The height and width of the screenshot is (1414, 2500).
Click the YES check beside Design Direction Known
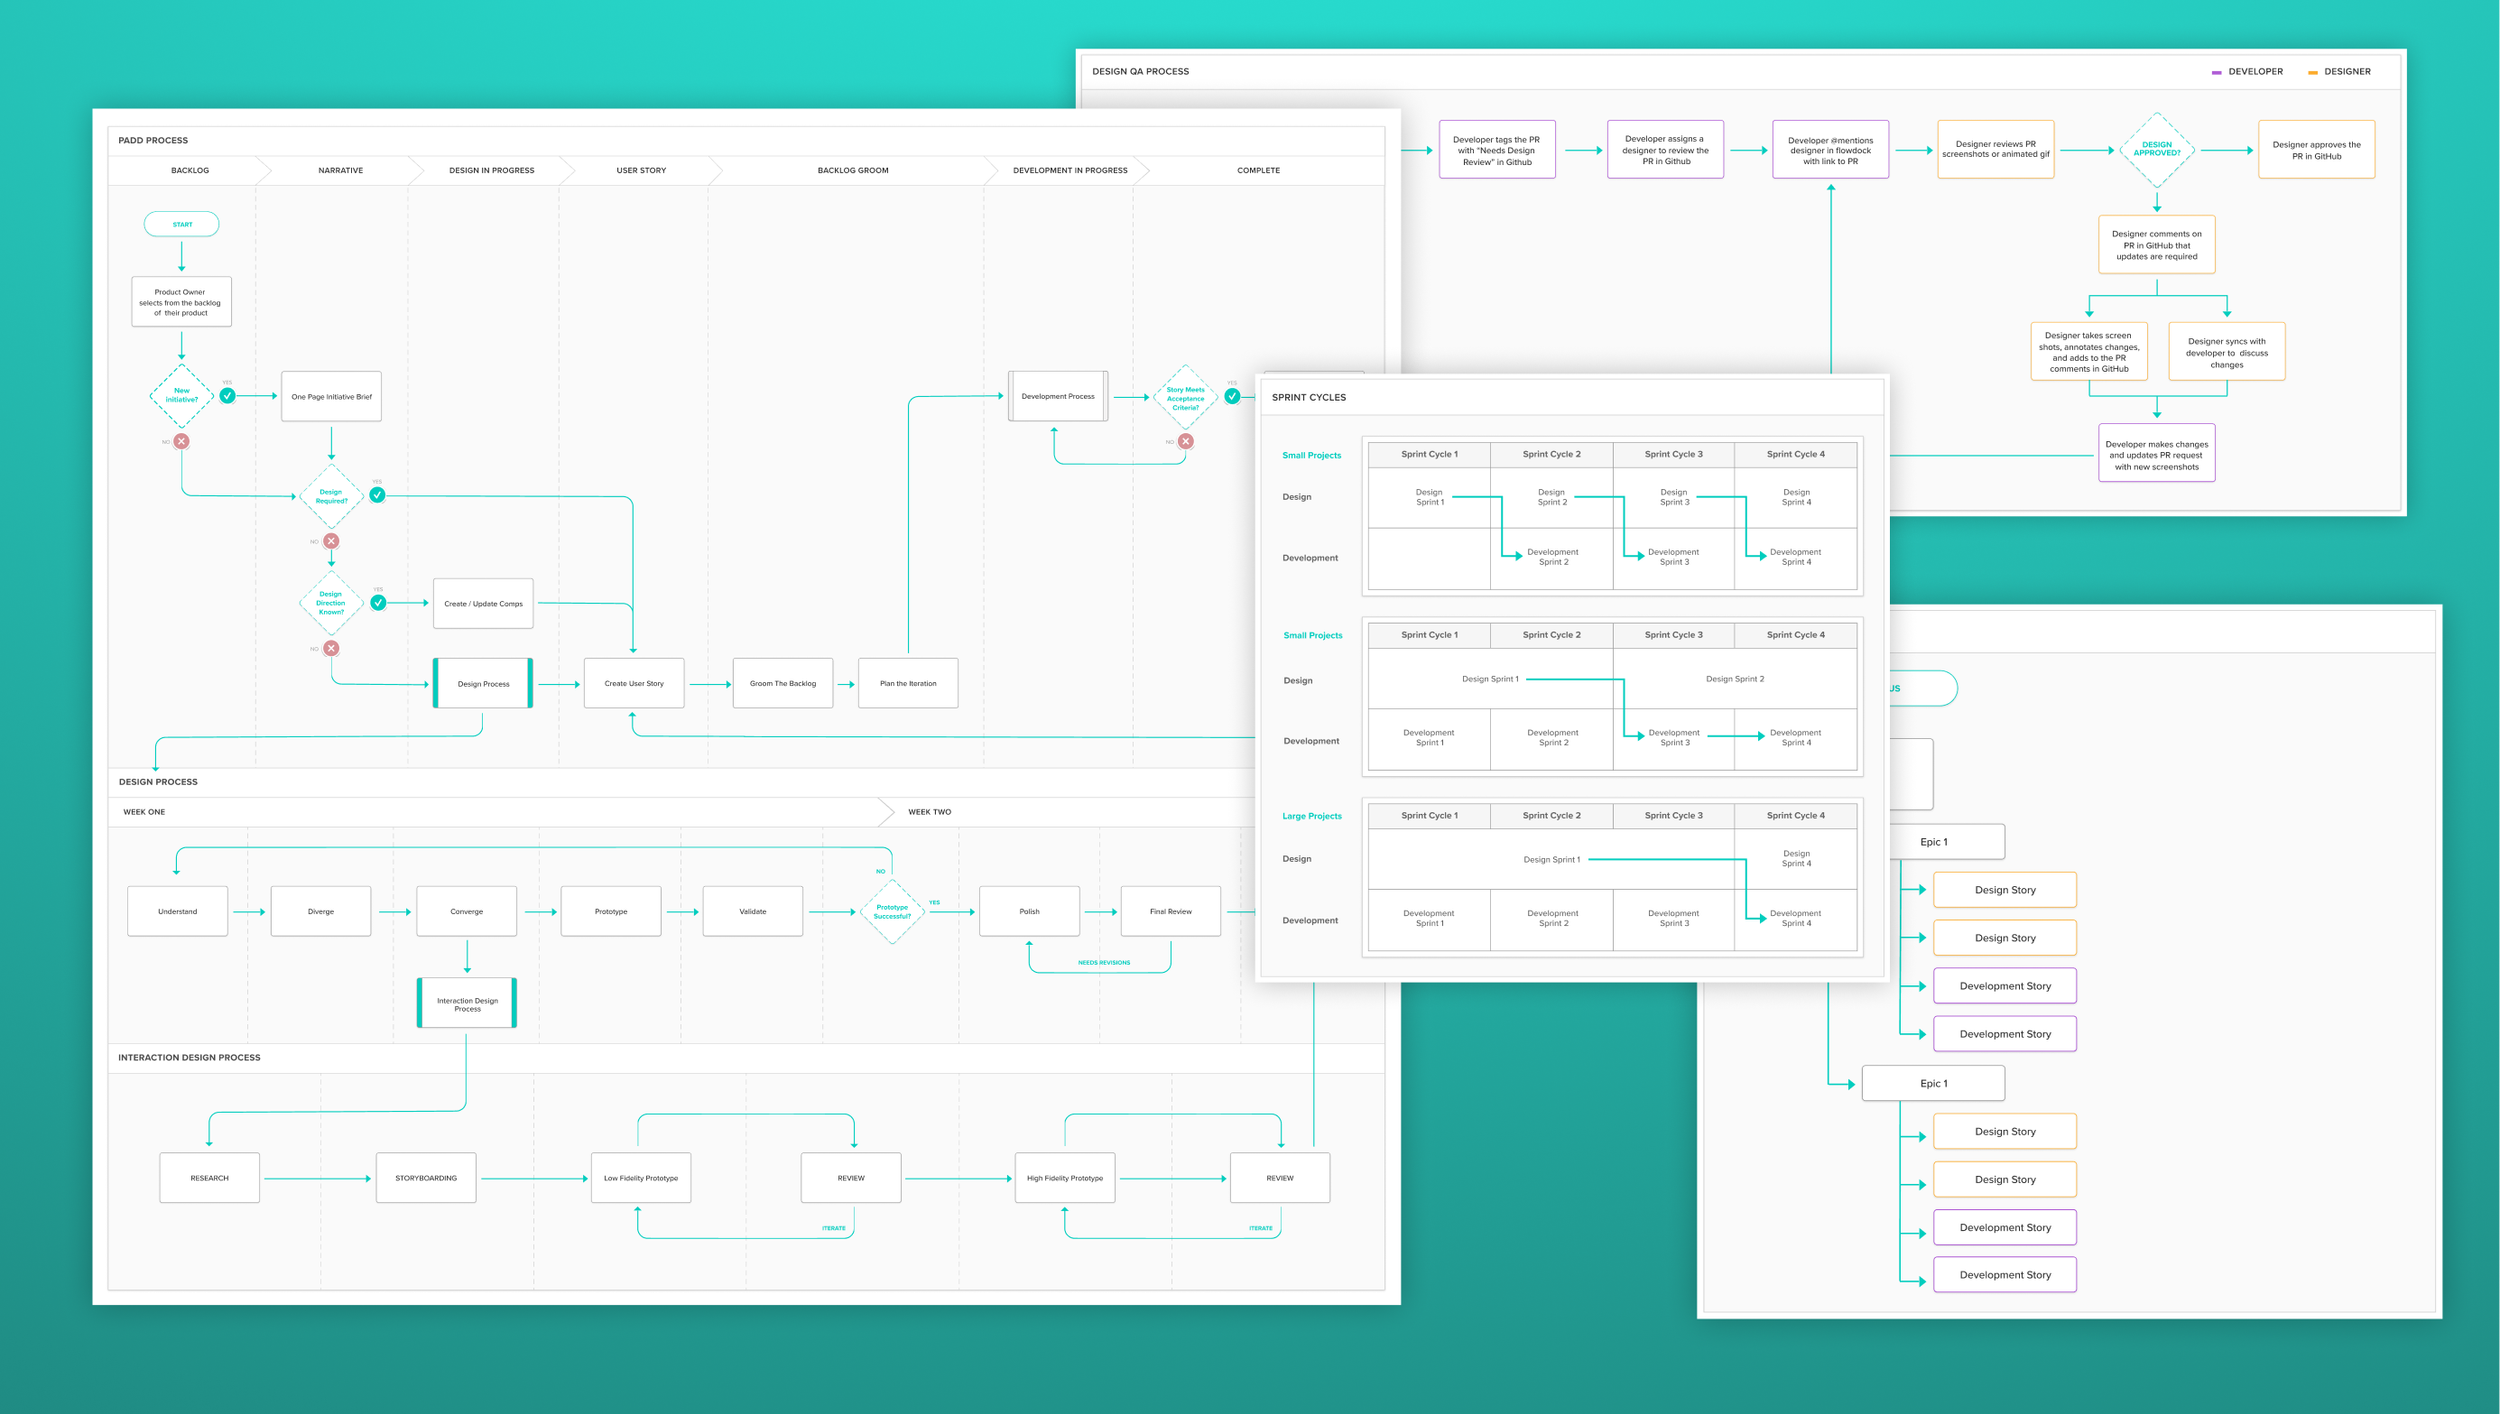tap(378, 602)
